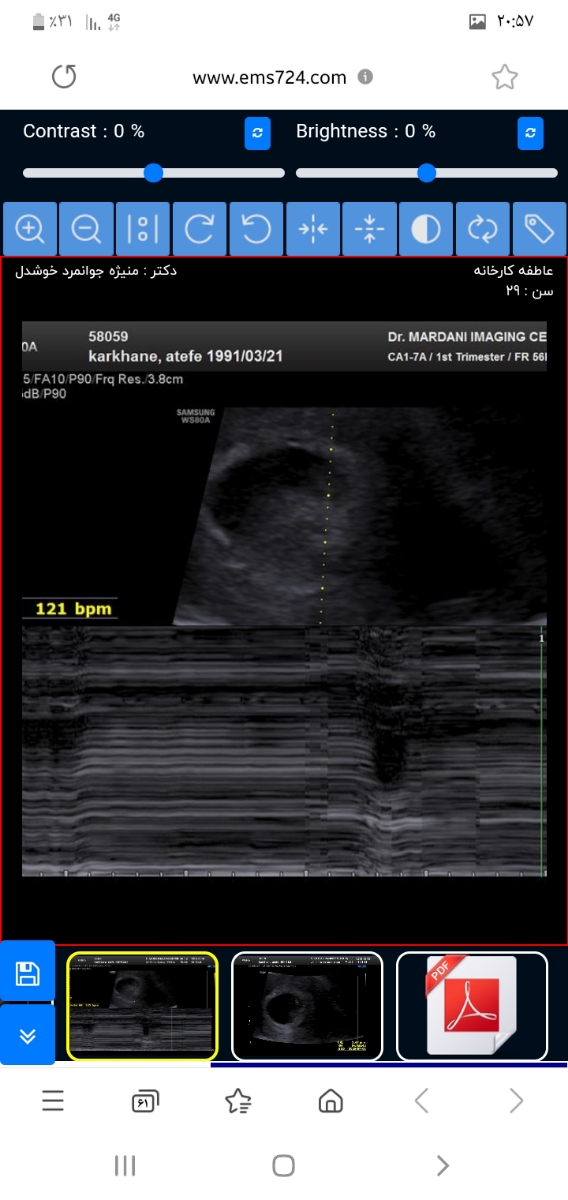Toggle invert colors half-circle icon

click(426, 229)
